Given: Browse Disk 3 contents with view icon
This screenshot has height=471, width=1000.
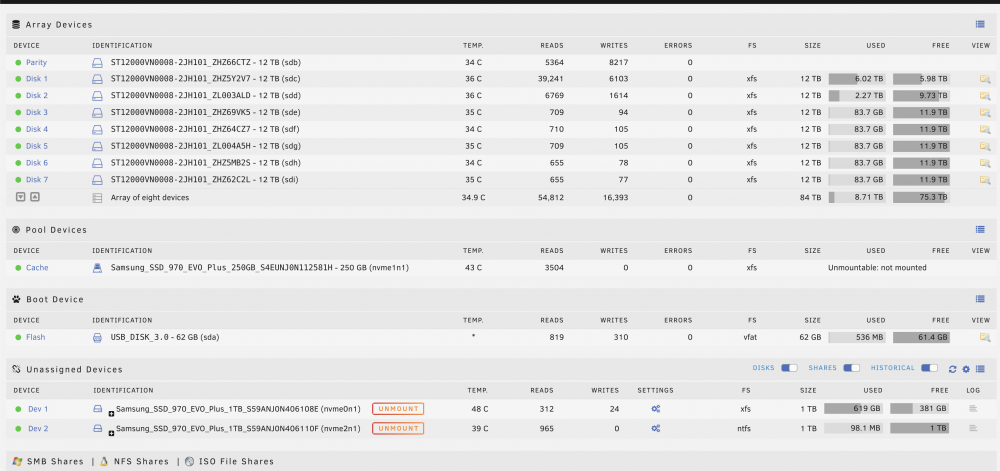Looking at the screenshot, I should click(x=985, y=113).
